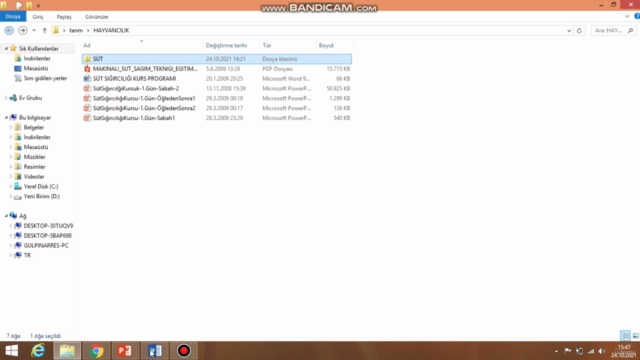Open Google Chrome from taskbar
This screenshot has width=640, height=360.
[96, 351]
